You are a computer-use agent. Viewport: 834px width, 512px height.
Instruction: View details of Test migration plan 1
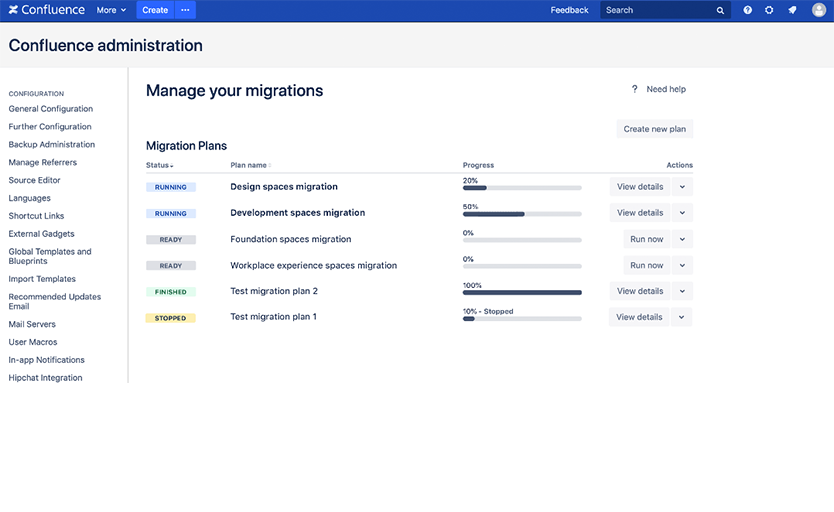click(x=639, y=317)
